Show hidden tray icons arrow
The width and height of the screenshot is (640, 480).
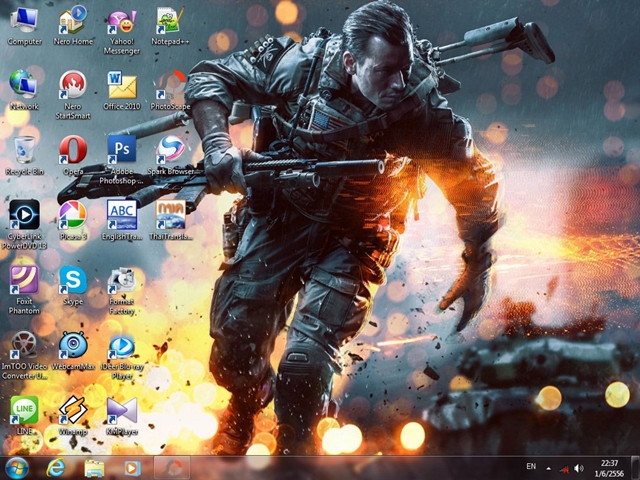point(549,469)
